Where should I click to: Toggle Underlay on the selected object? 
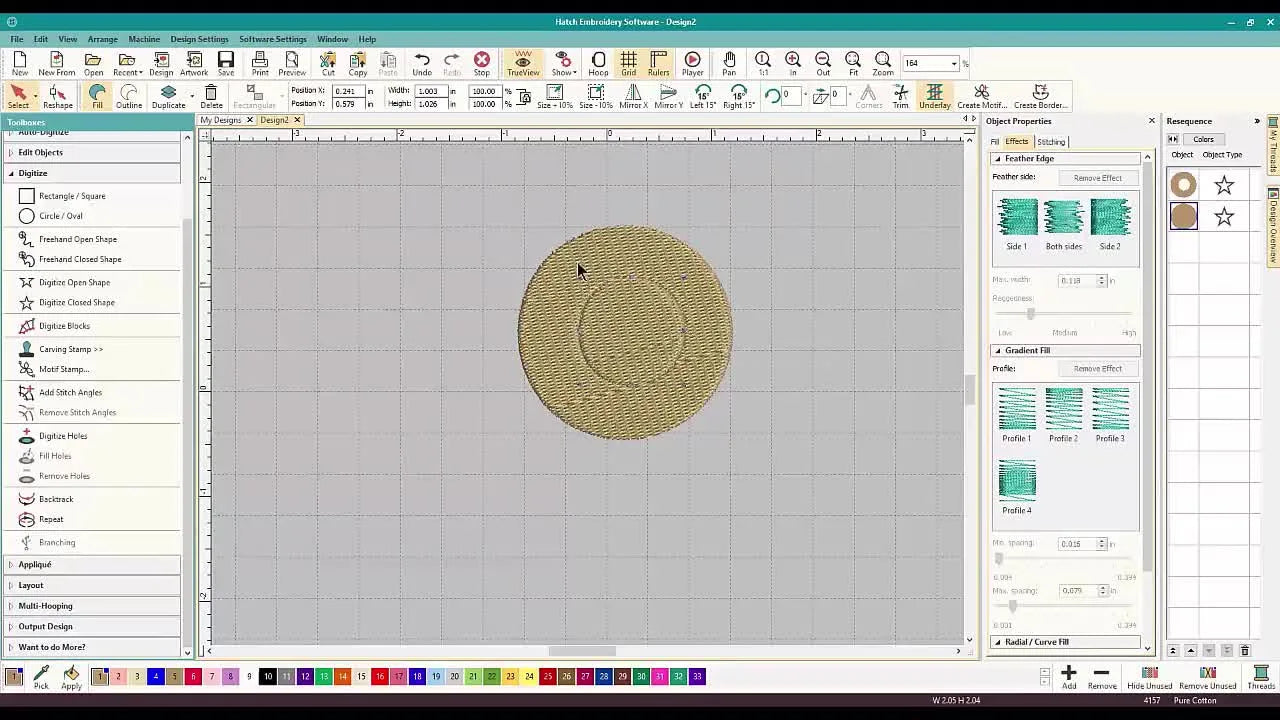click(x=934, y=95)
